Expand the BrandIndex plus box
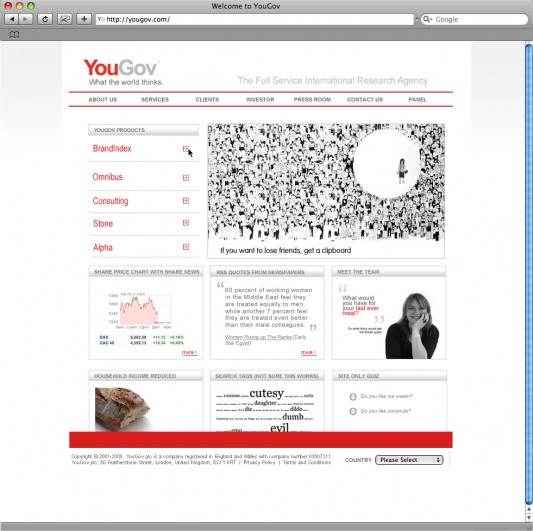Screen dimensions: 533x531 pos(186,149)
